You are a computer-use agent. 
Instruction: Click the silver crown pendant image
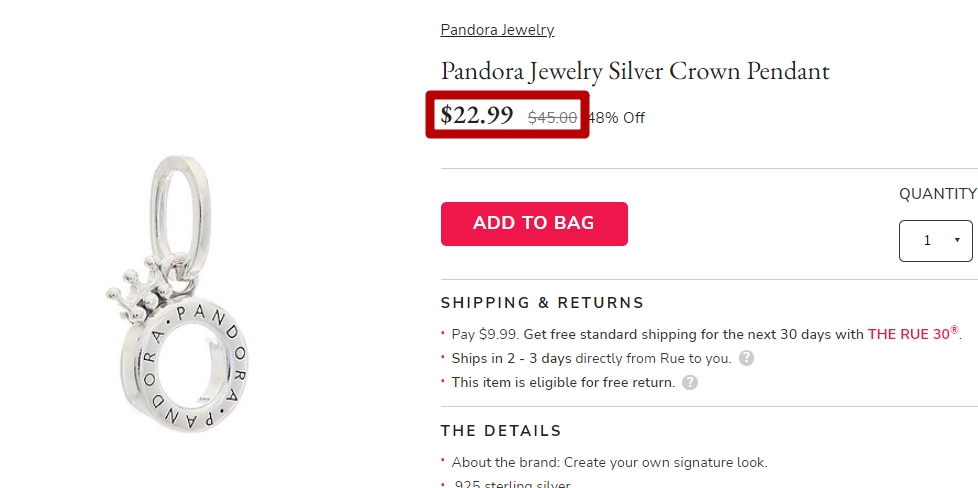click(x=177, y=292)
